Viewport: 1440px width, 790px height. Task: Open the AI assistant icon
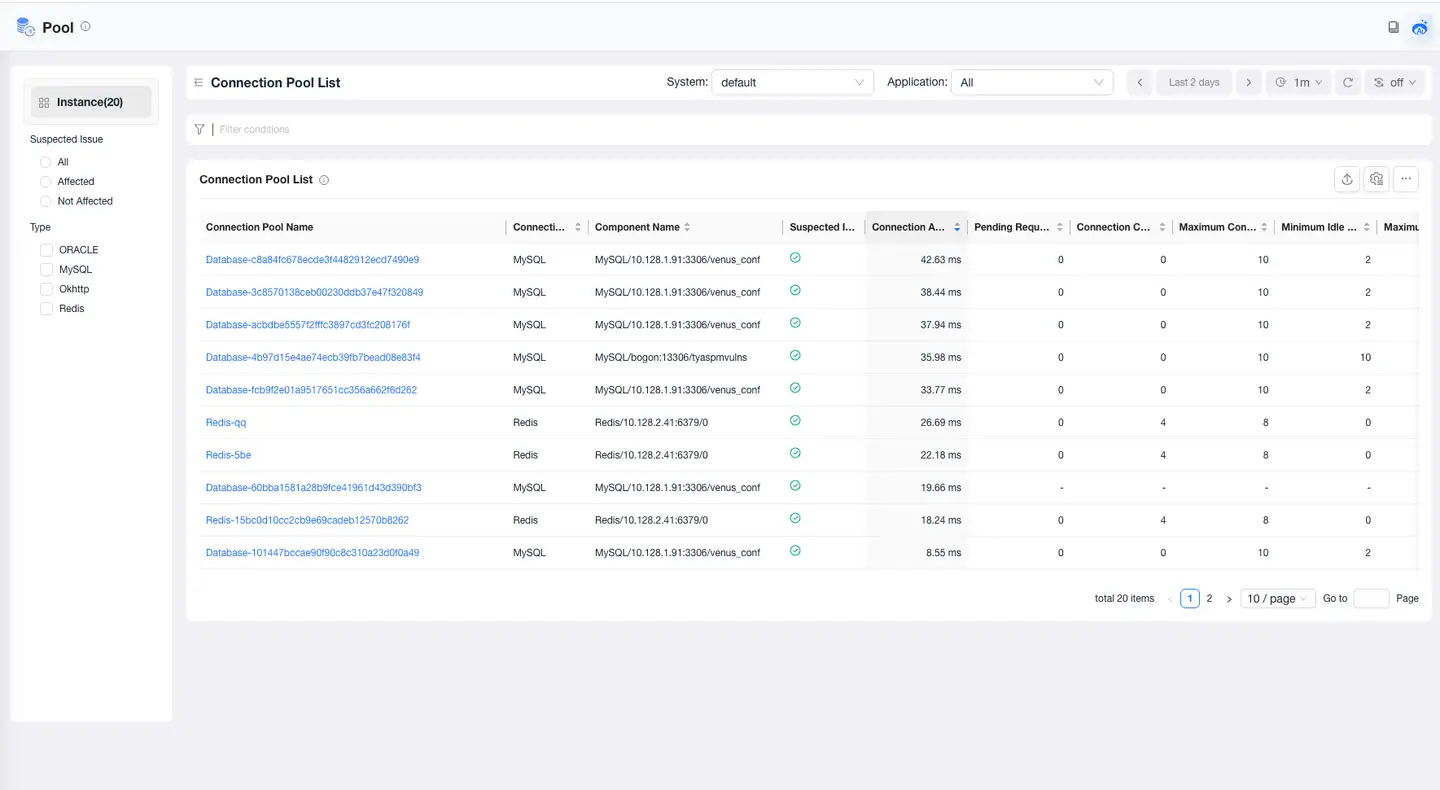(1420, 28)
